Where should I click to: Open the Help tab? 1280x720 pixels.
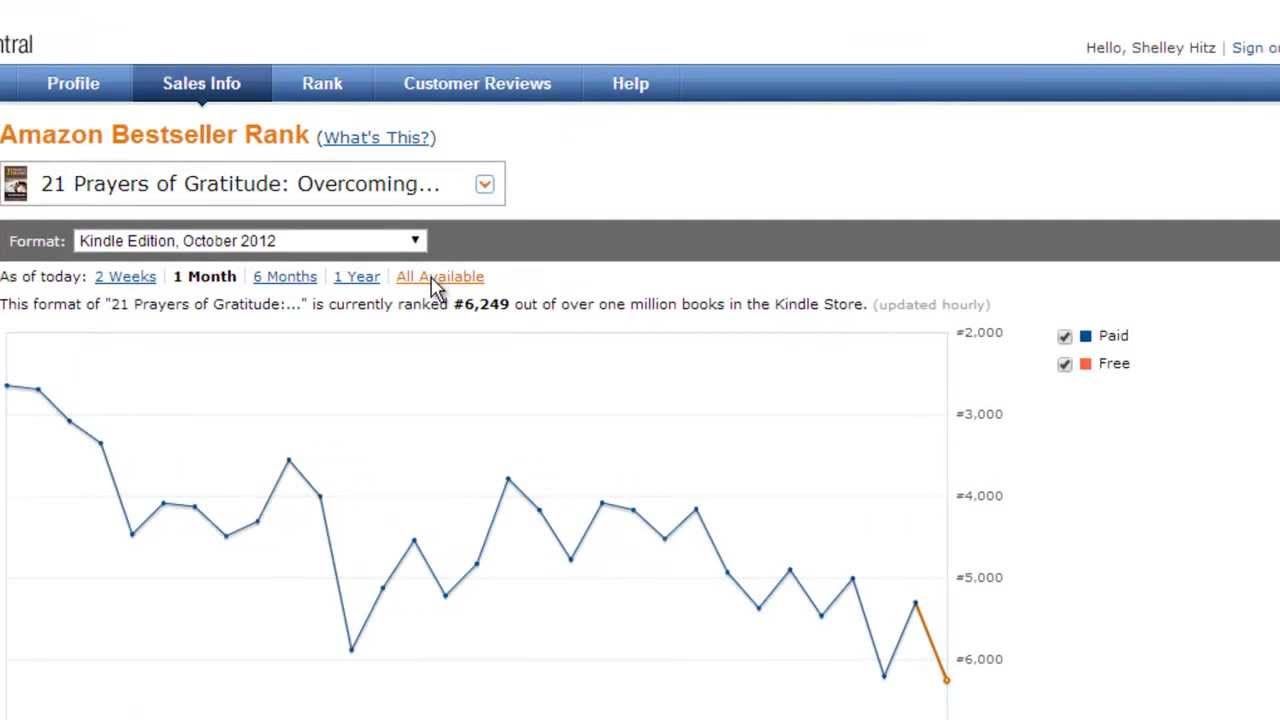click(x=630, y=84)
